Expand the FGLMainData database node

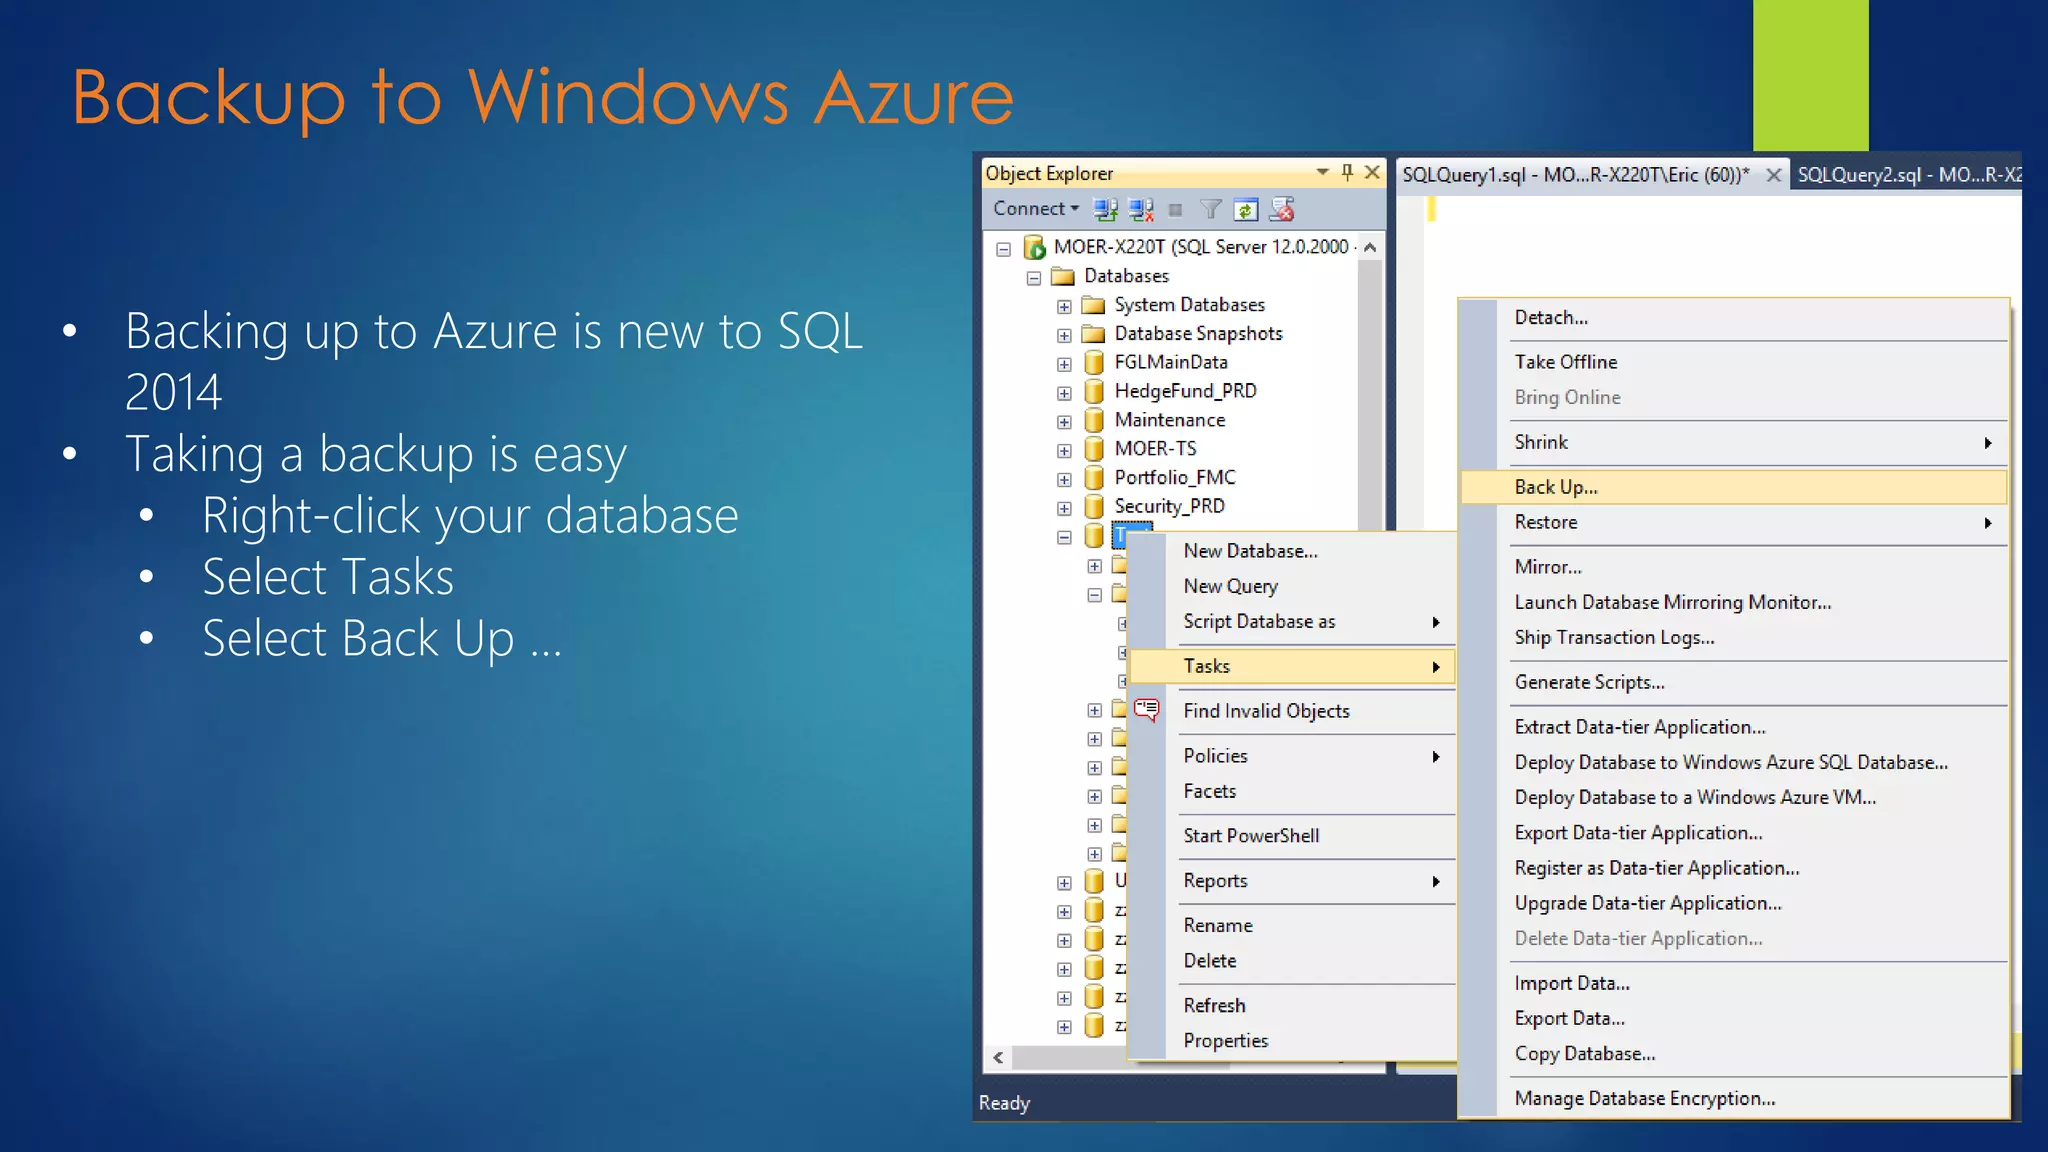click(1064, 365)
